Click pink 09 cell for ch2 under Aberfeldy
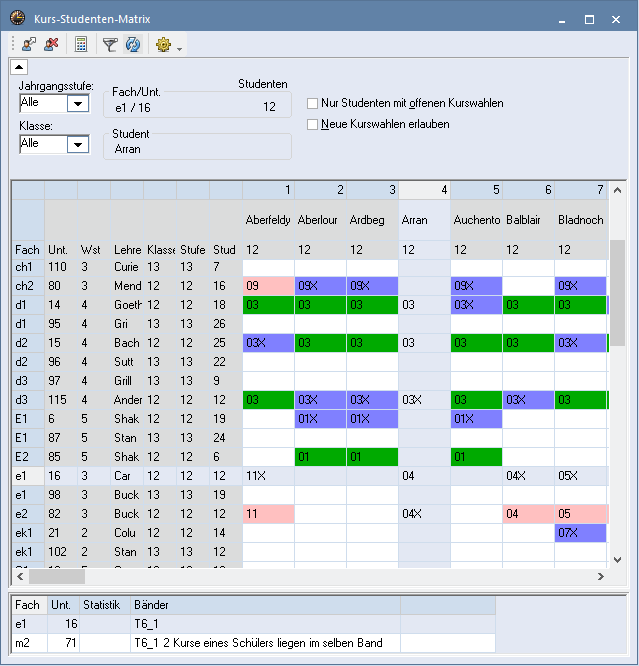The height and width of the screenshot is (666, 639). pos(268,286)
